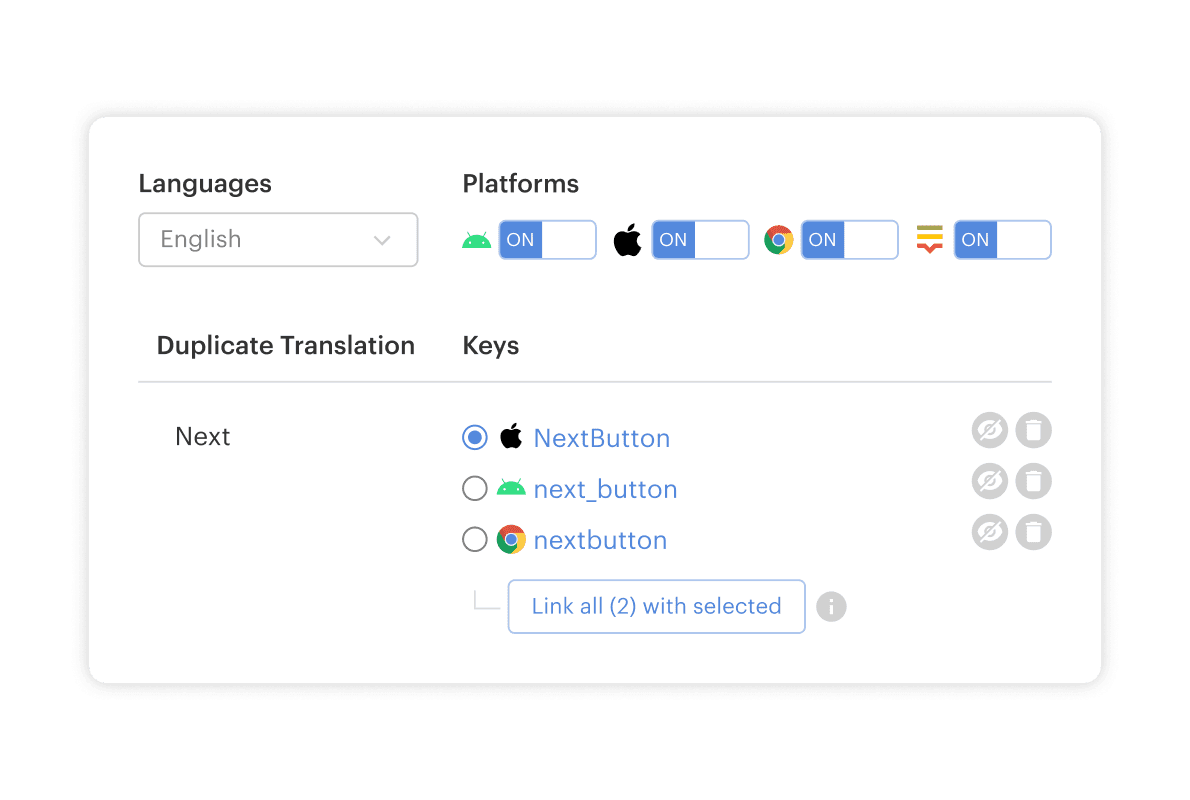Screen dimensions: 1190x800
Task: Turn off the Apple platform toggle
Action: pyautogui.click(x=700, y=240)
